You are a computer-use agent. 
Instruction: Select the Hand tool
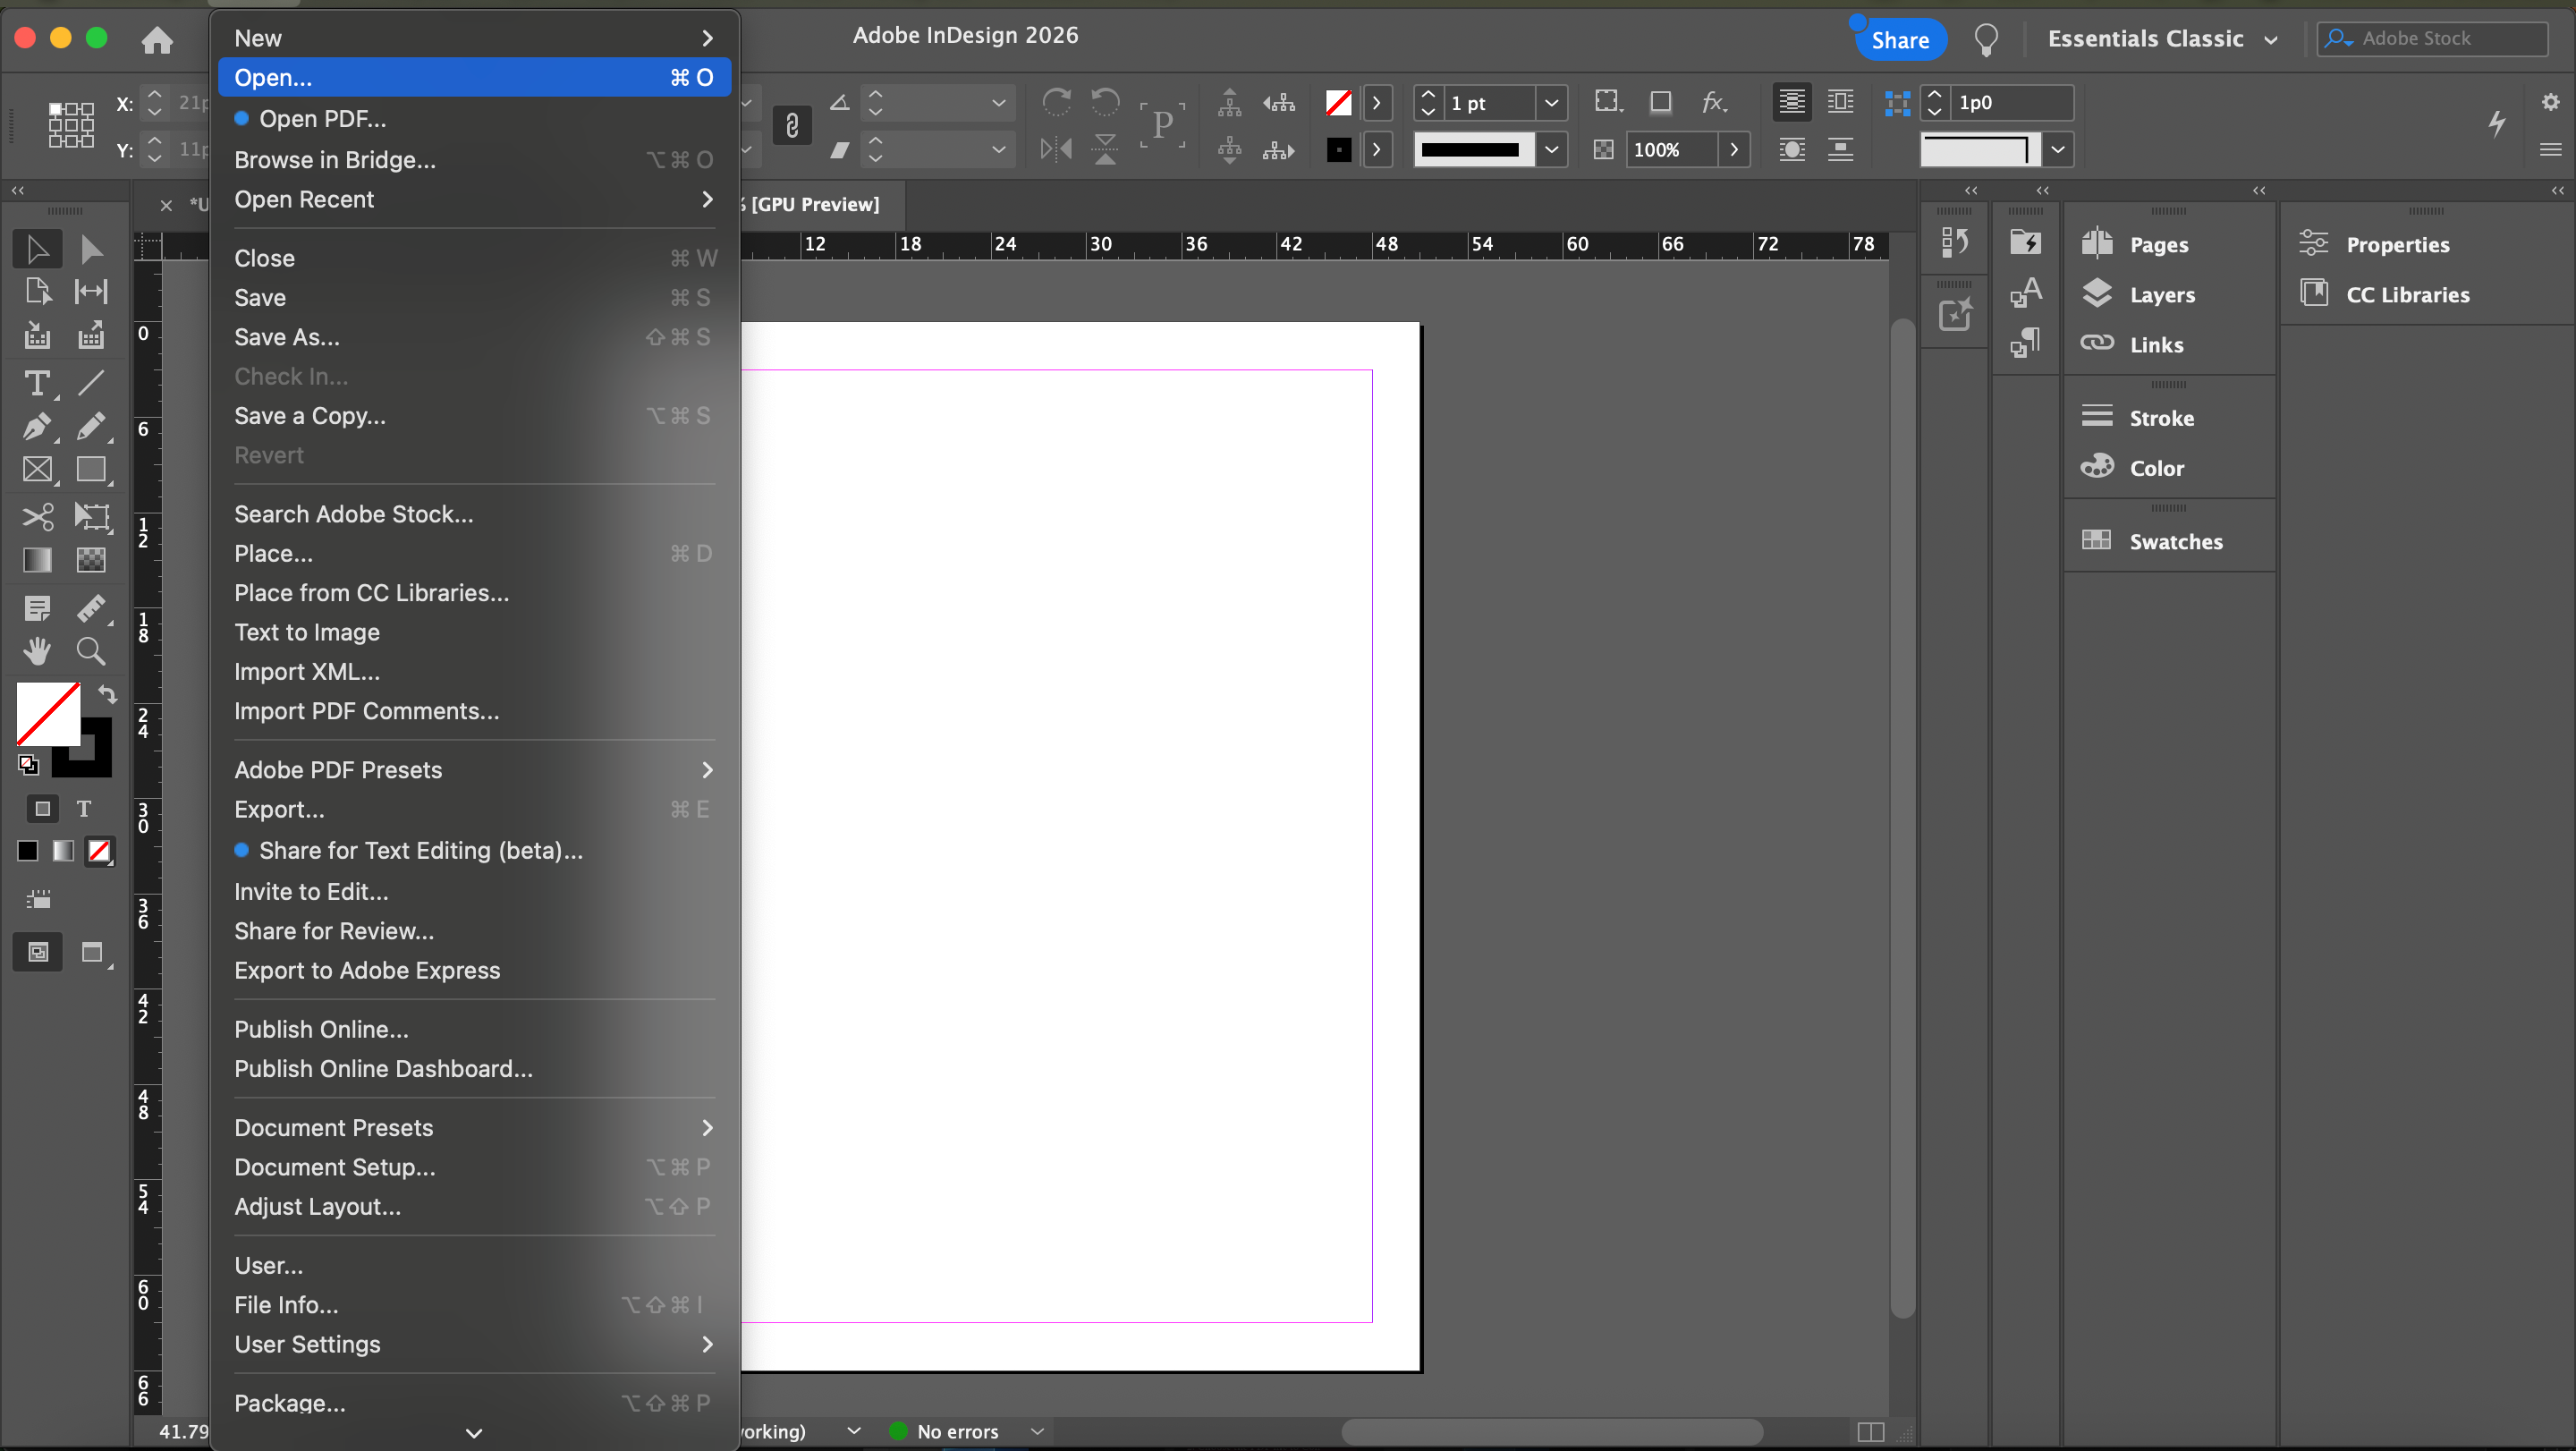point(37,651)
